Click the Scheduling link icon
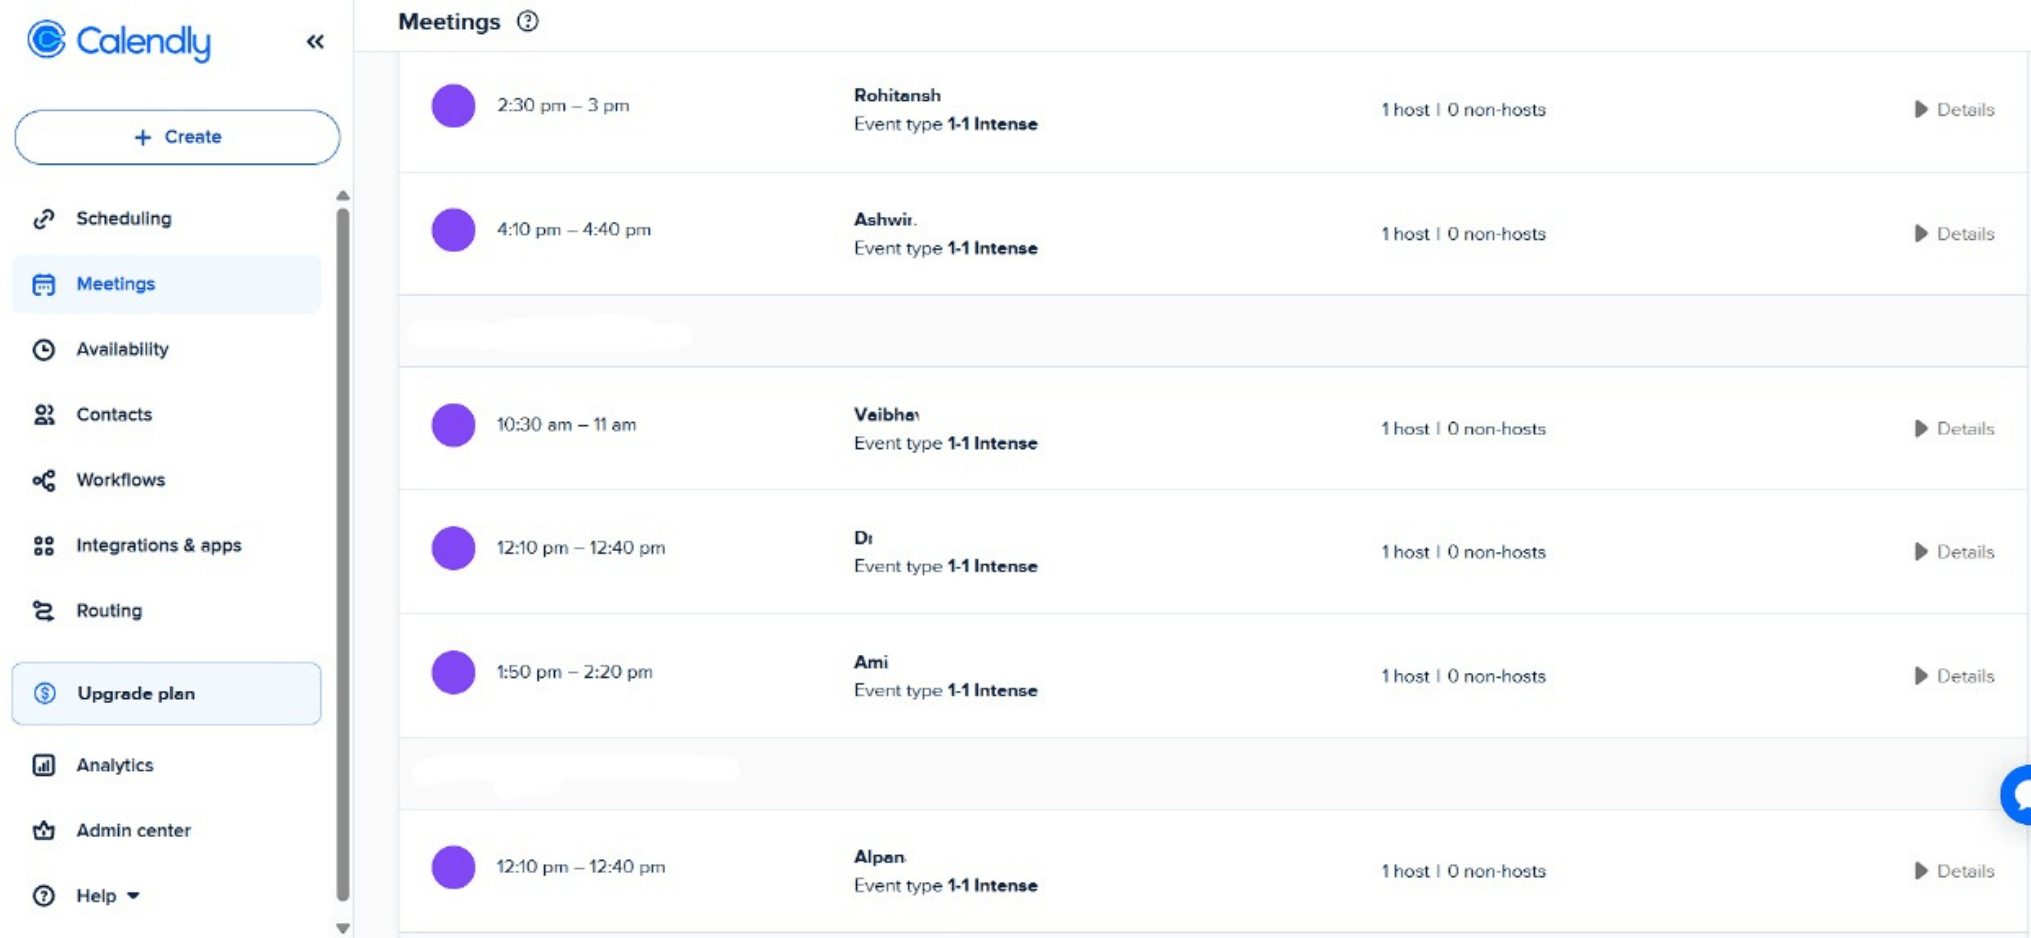This screenshot has width=2031, height=938. tap(43, 219)
